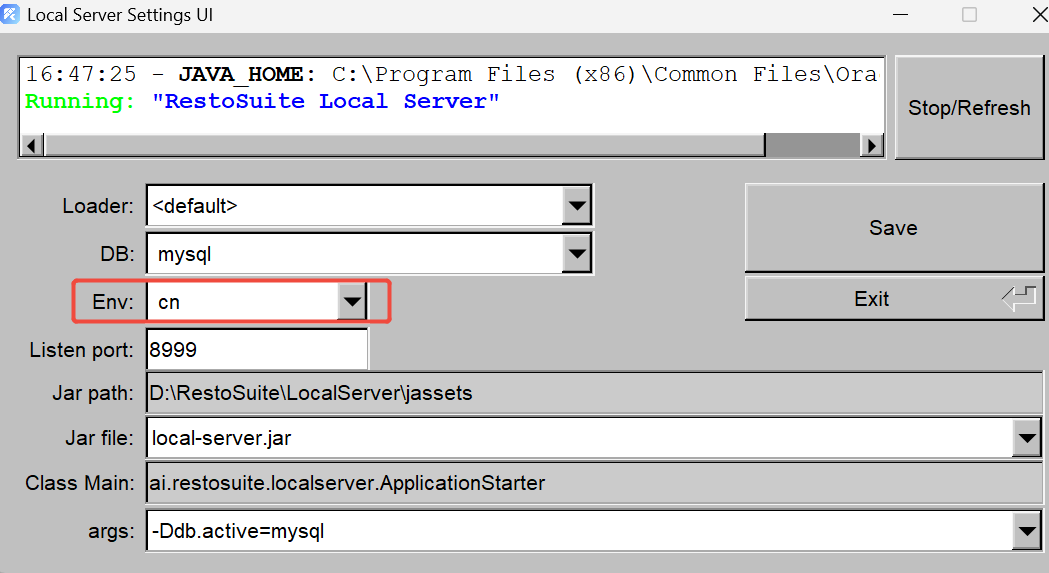This screenshot has height=573, width=1049.
Task: Open the Loader dropdown arrow
Action: (577, 206)
